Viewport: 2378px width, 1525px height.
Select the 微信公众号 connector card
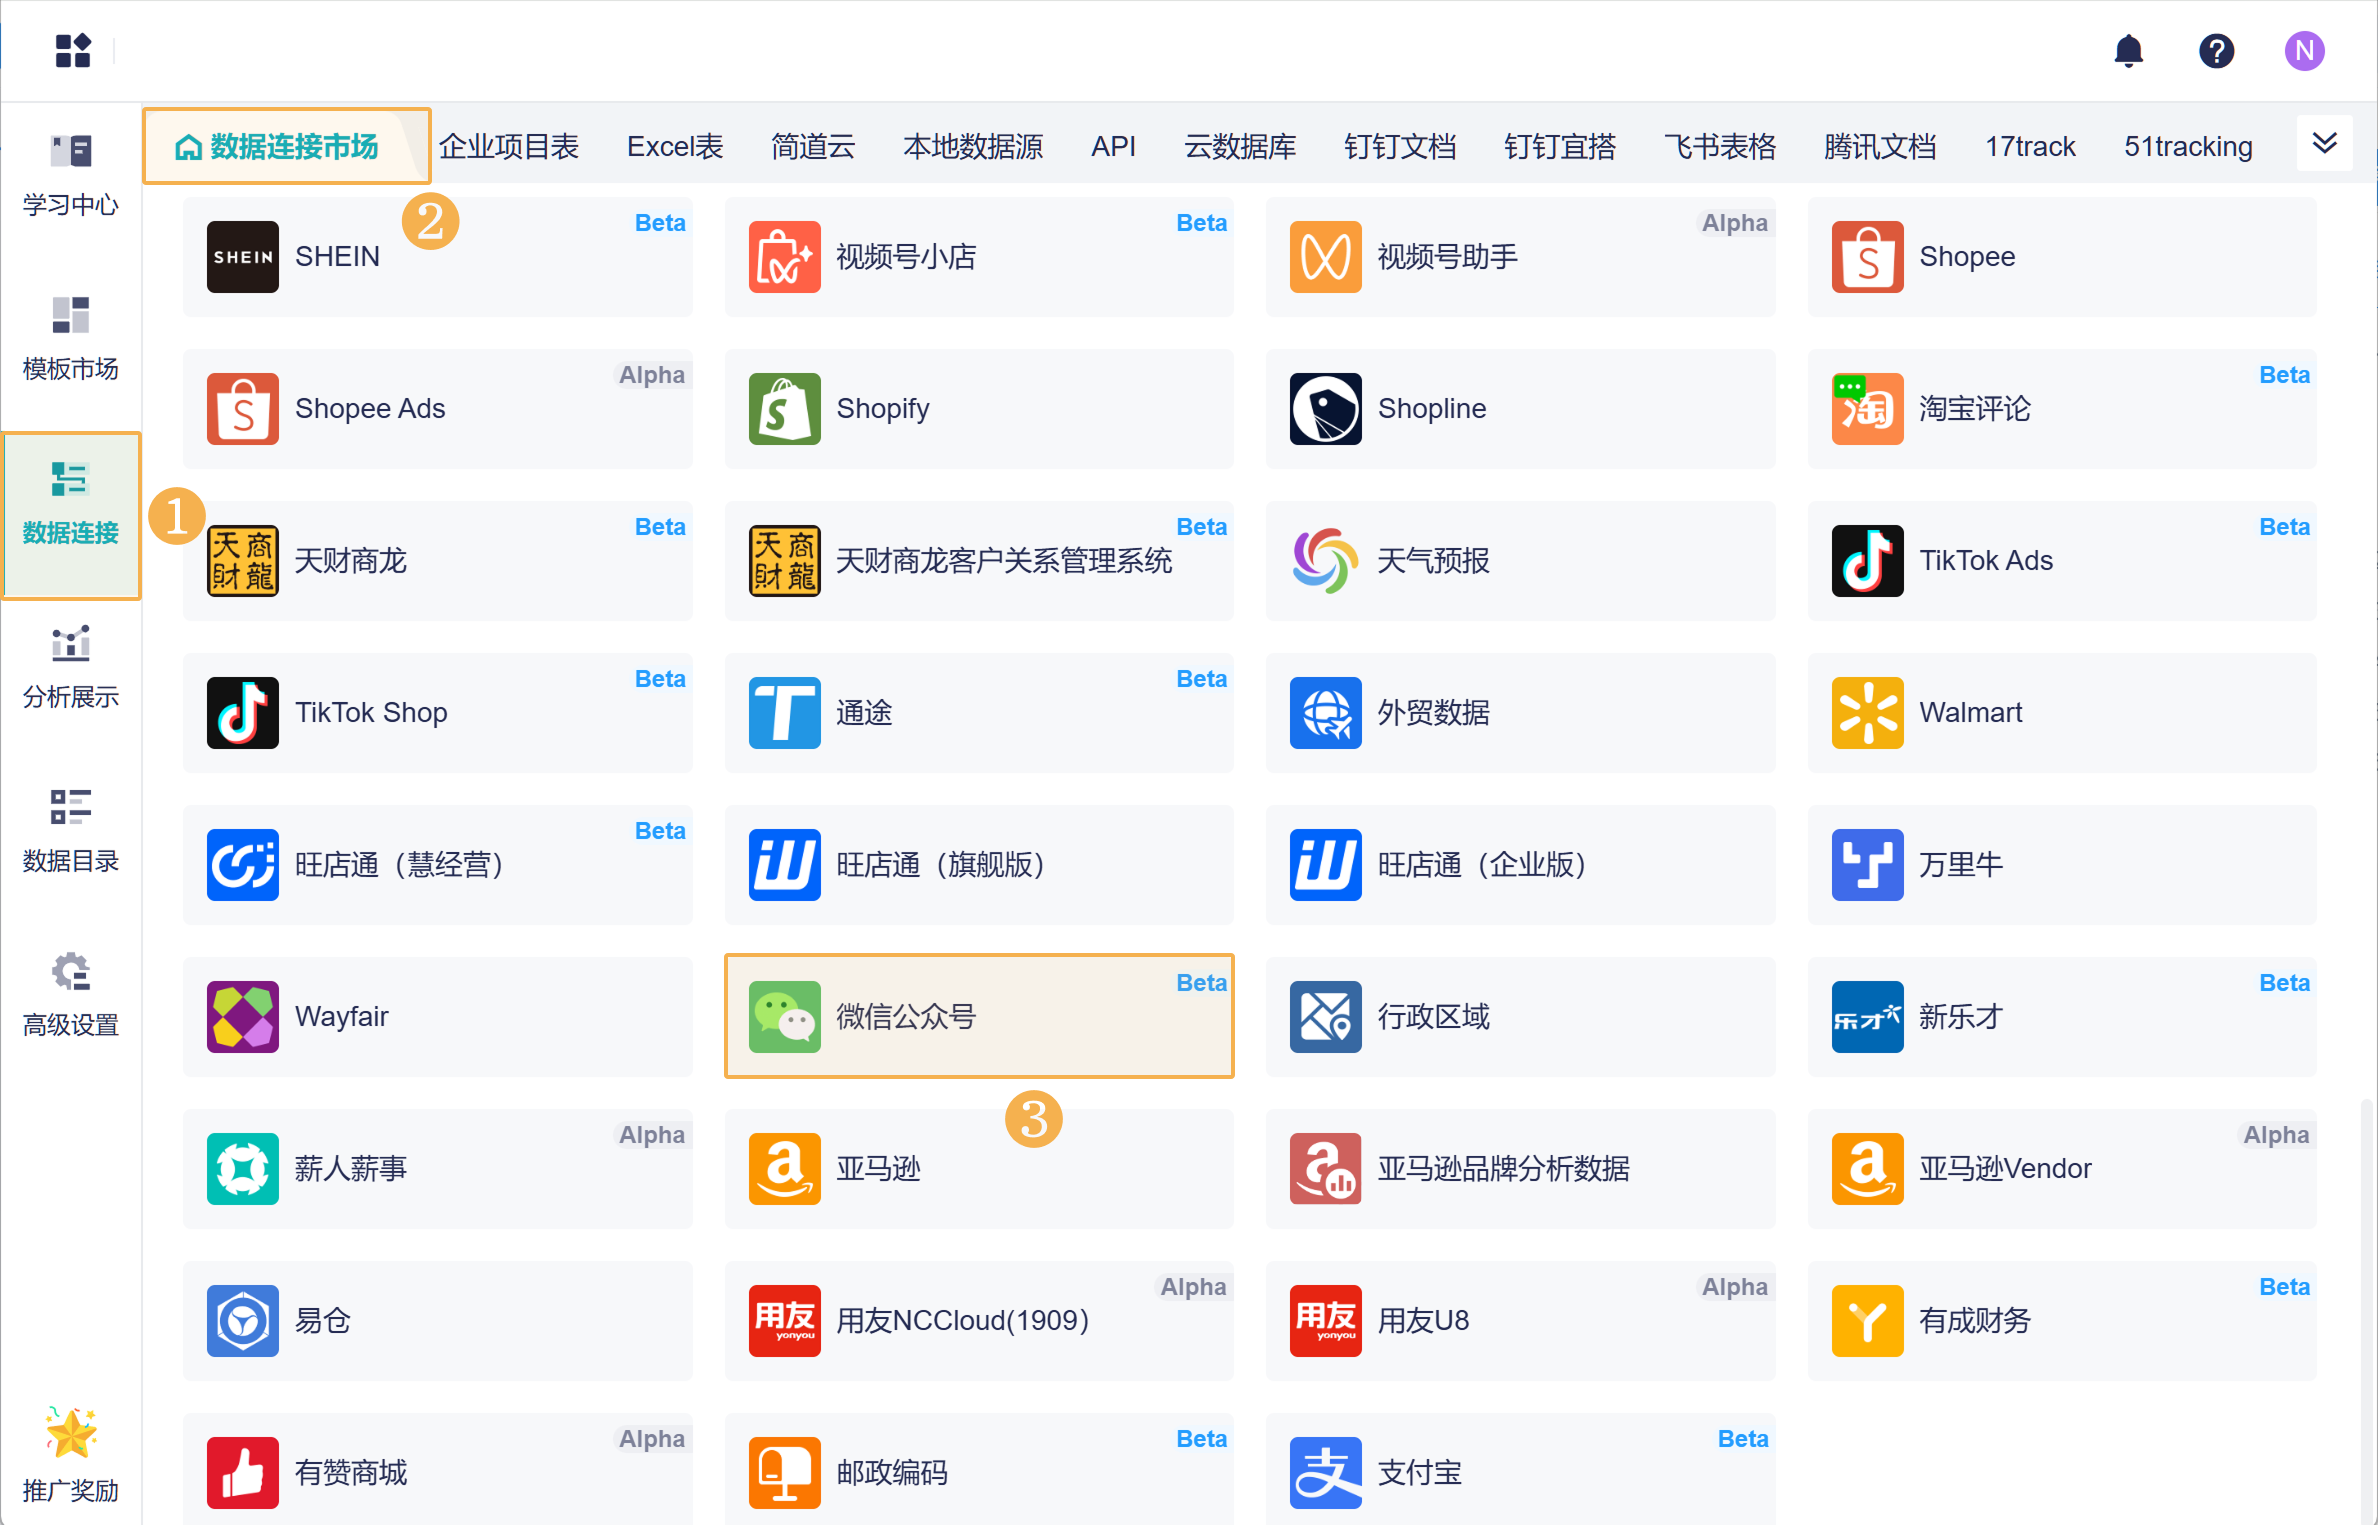point(978,1016)
